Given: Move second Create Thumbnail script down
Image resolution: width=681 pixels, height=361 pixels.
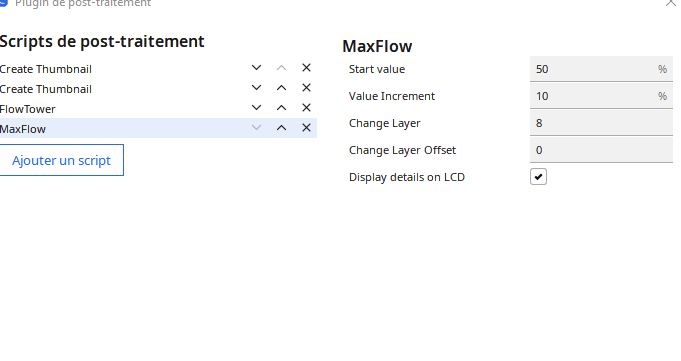Looking at the screenshot, I should tap(256, 88).
